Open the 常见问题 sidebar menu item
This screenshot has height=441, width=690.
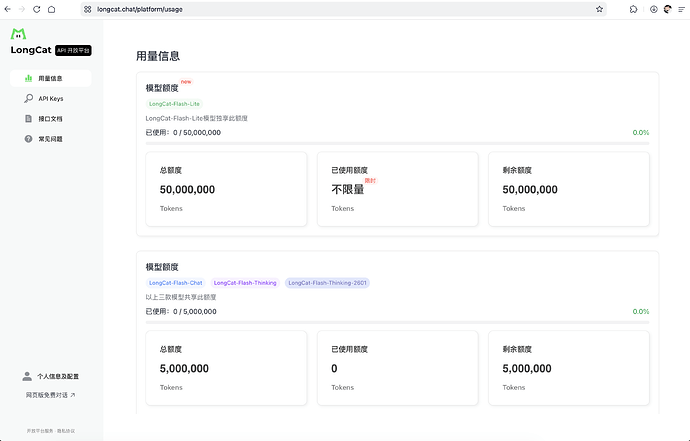click(x=51, y=139)
